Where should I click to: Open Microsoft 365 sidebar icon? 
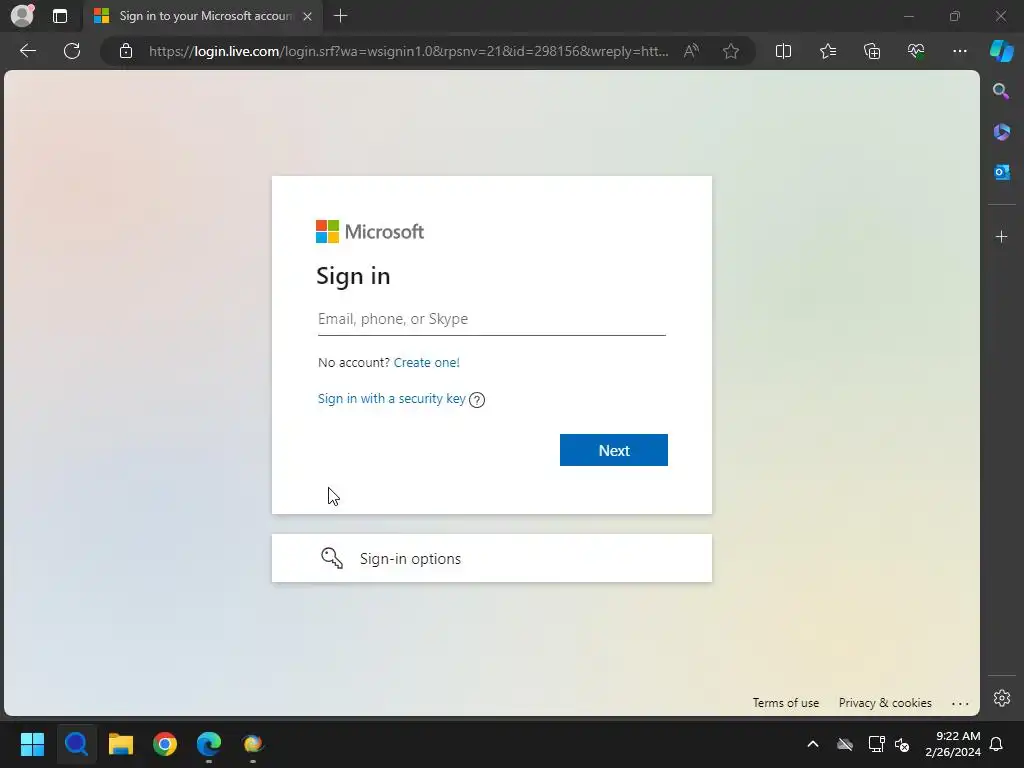click(1002, 132)
